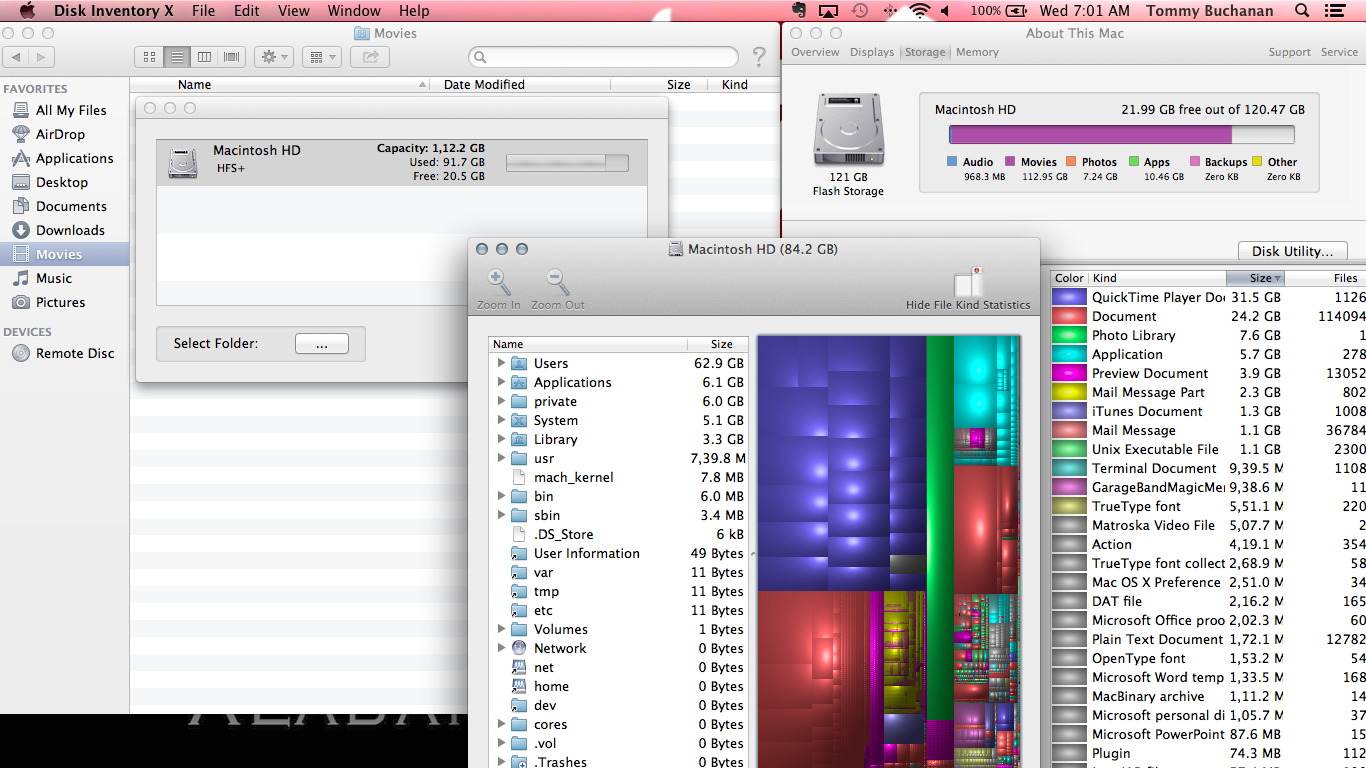The width and height of the screenshot is (1366, 768).
Task: Switch to Memory tab
Action: click(977, 52)
